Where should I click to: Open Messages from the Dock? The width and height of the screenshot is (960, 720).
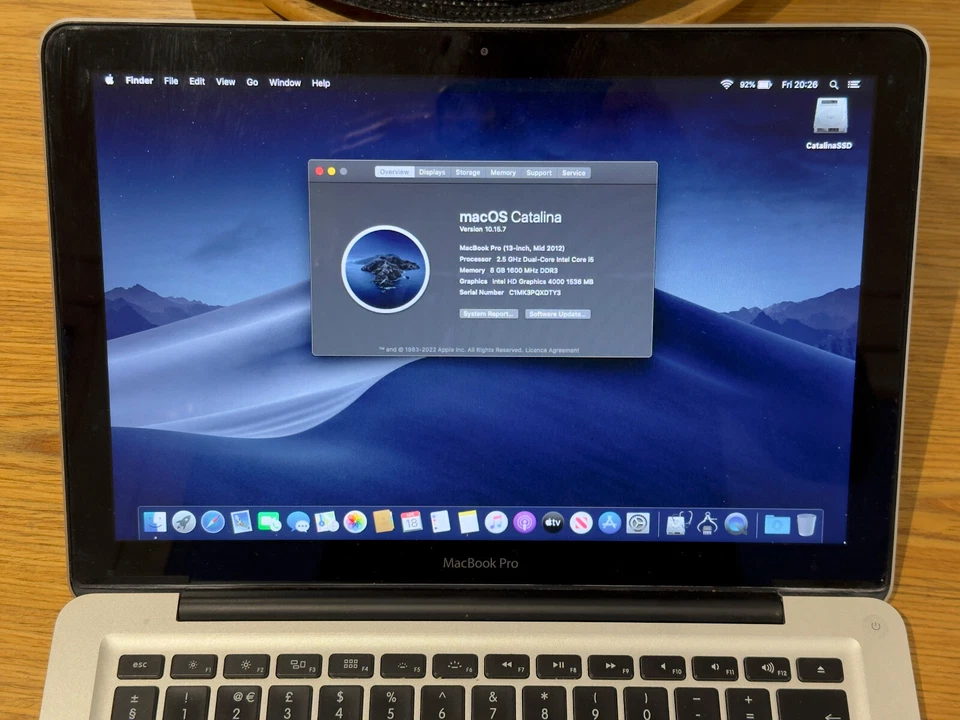pos(297,522)
